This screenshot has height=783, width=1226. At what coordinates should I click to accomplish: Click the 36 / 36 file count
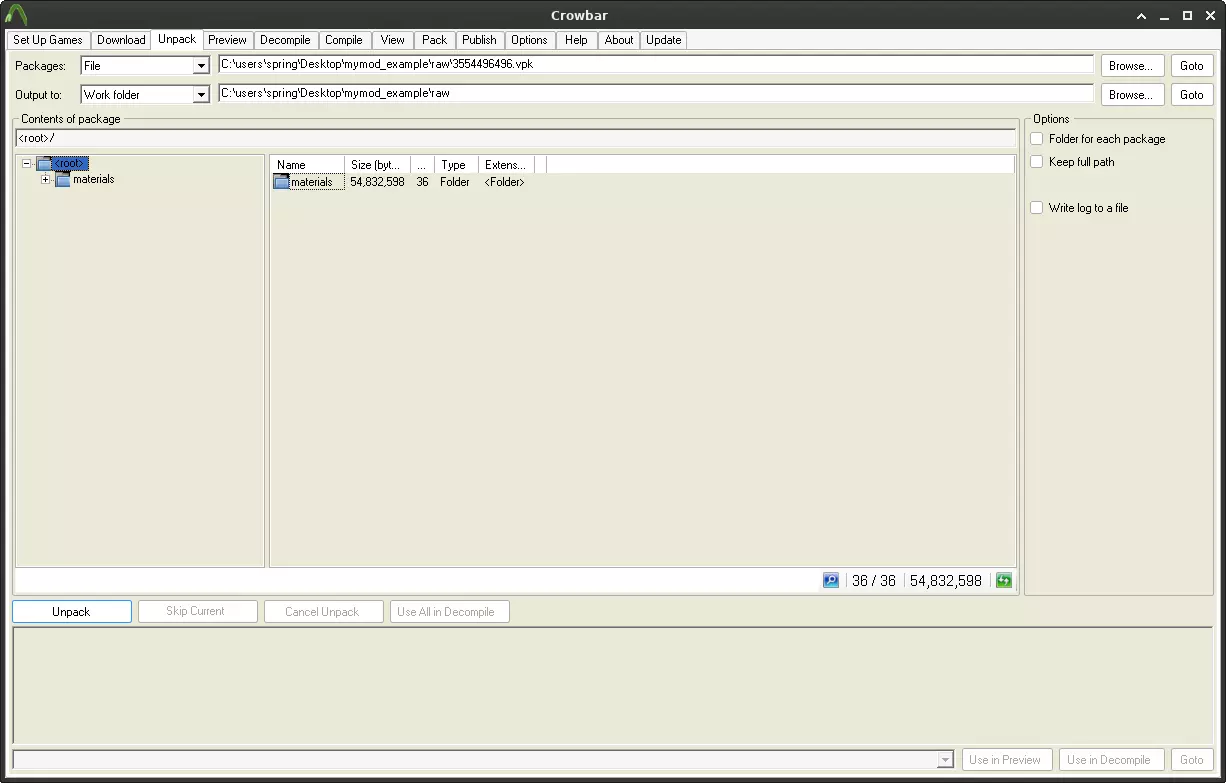pos(874,581)
